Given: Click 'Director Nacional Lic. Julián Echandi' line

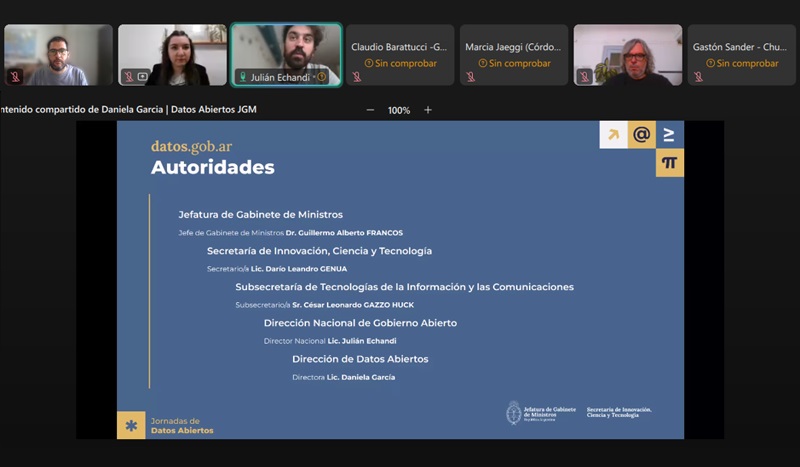Looking at the screenshot, I should click(330, 341).
